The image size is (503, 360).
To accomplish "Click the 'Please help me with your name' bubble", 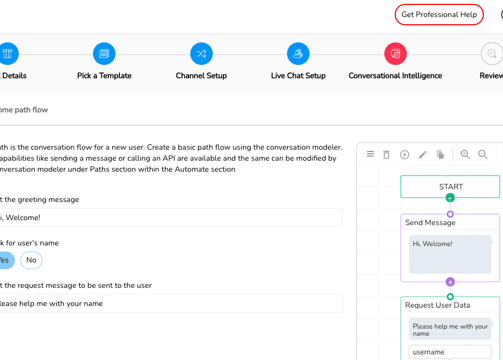I will [450, 329].
